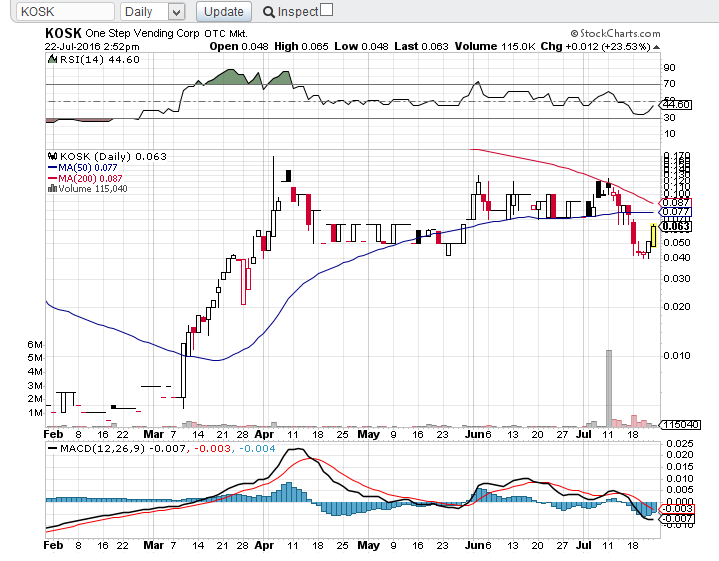Click the RSI(14) indicator icon
The height and width of the screenshot is (561, 719).
pos(52,59)
